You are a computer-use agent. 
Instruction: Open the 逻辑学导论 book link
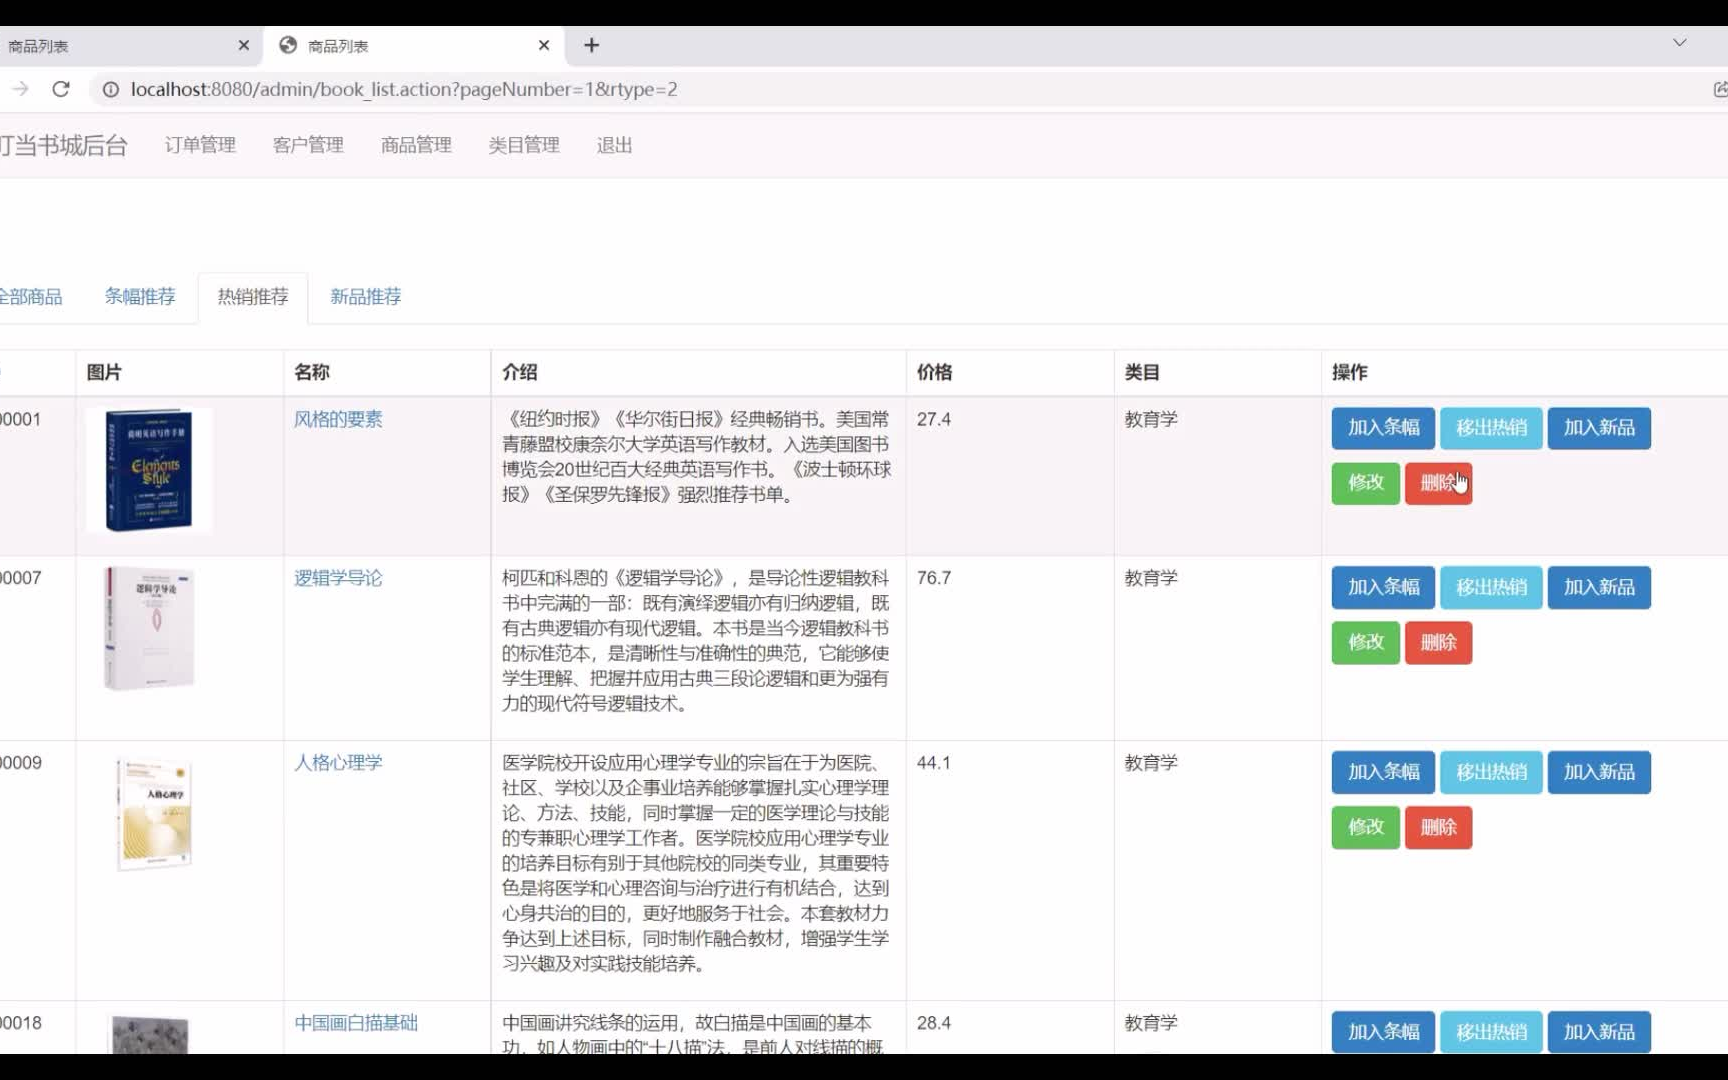click(x=338, y=578)
